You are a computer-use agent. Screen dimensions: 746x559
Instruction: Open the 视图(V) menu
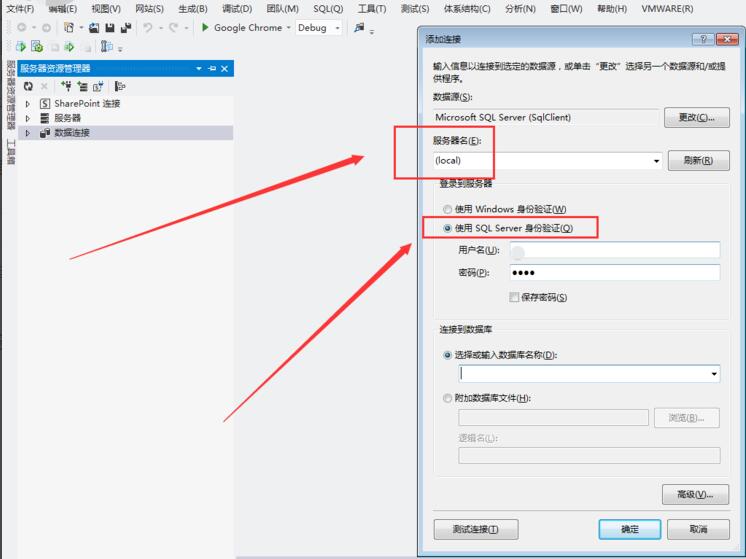point(106,9)
